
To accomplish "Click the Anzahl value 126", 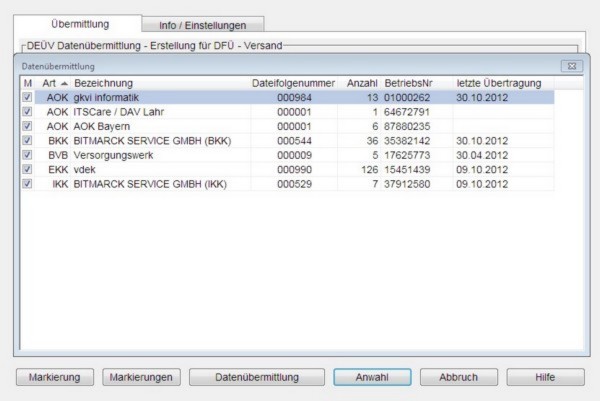I will click(x=370, y=170).
